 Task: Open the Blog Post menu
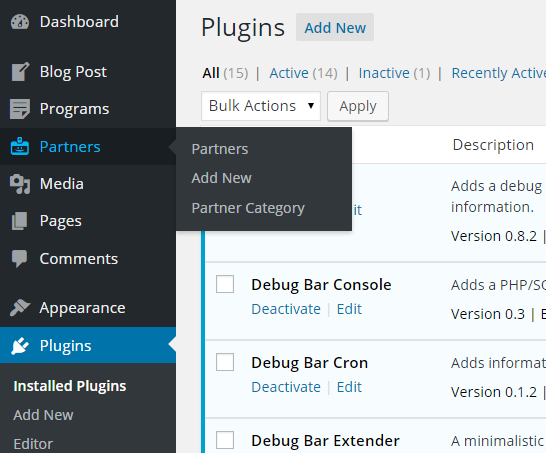pyautogui.click(x=88, y=72)
